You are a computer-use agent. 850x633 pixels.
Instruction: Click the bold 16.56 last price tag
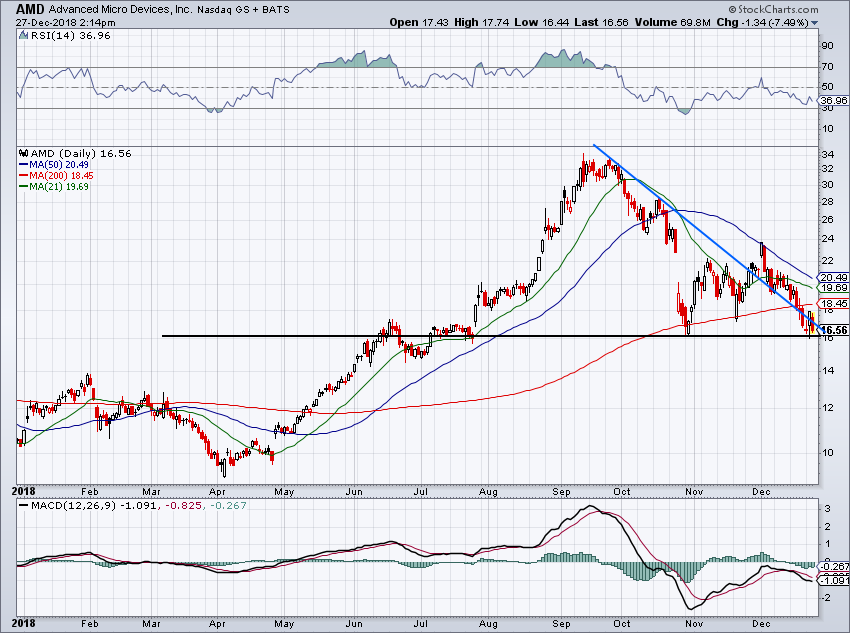click(x=835, y=330)
